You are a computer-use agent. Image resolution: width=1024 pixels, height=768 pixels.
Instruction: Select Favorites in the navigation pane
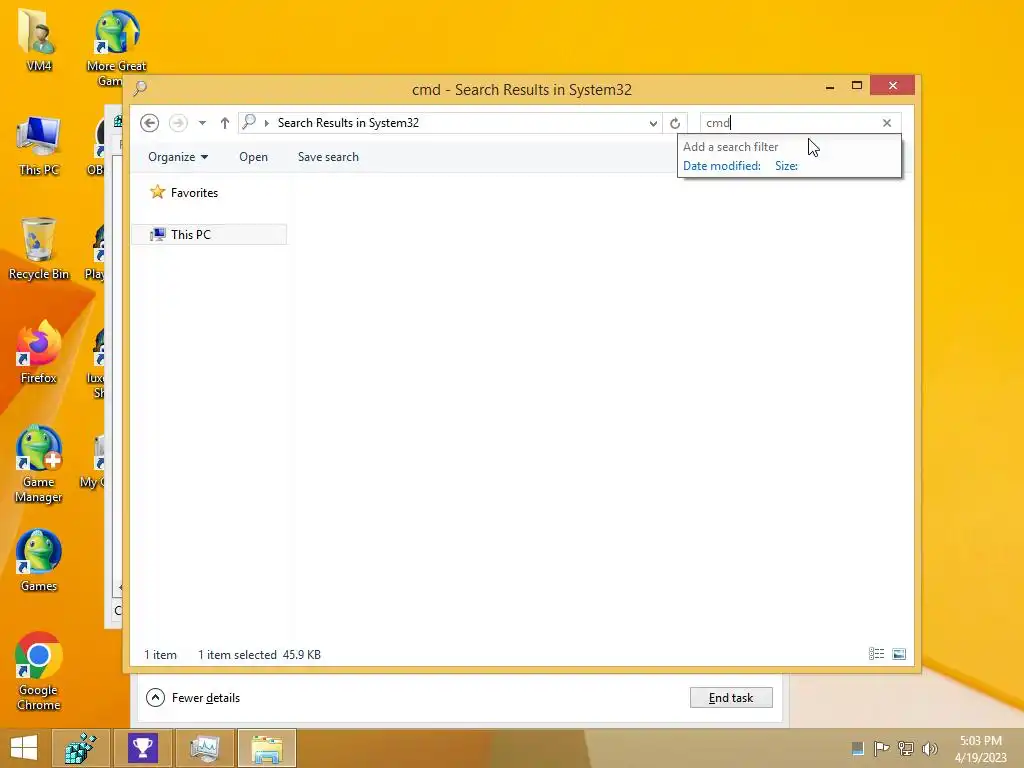[x=194, y=193]
